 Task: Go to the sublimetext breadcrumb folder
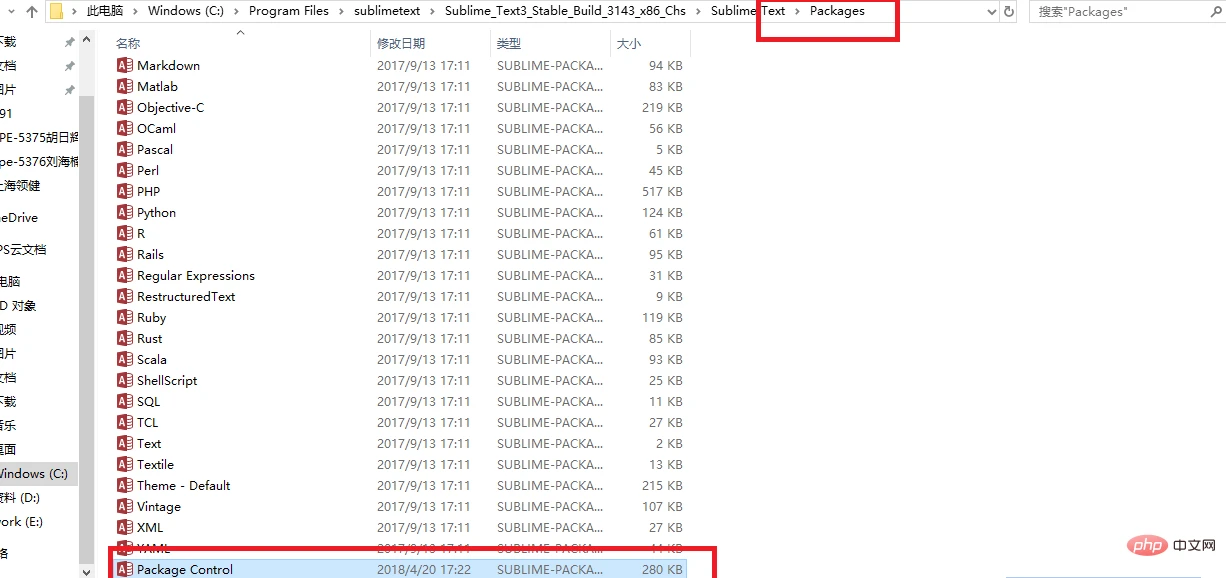(x=387, y=12)
